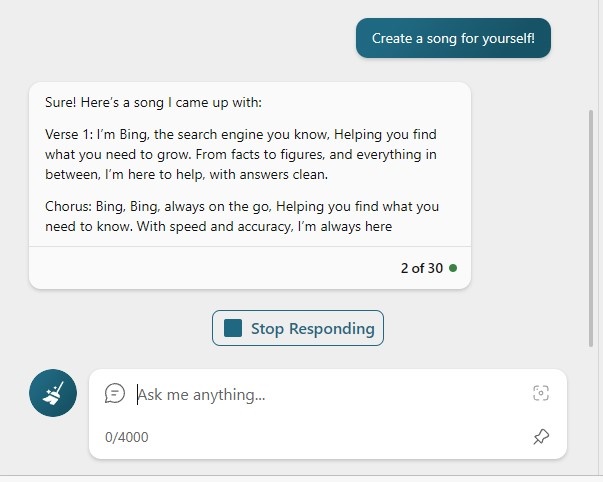Place cursor at start of the input placeholder
Screen dimensions: 603x482
(x=138, y=395)
